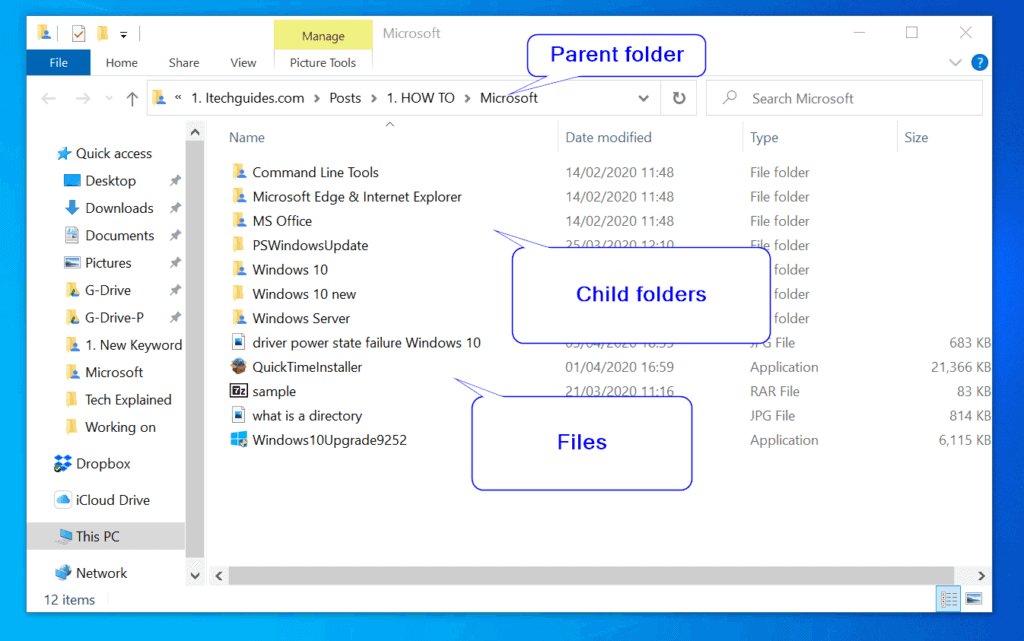Go forward using the Forward arrow
1024x641 pixels.
83,99
